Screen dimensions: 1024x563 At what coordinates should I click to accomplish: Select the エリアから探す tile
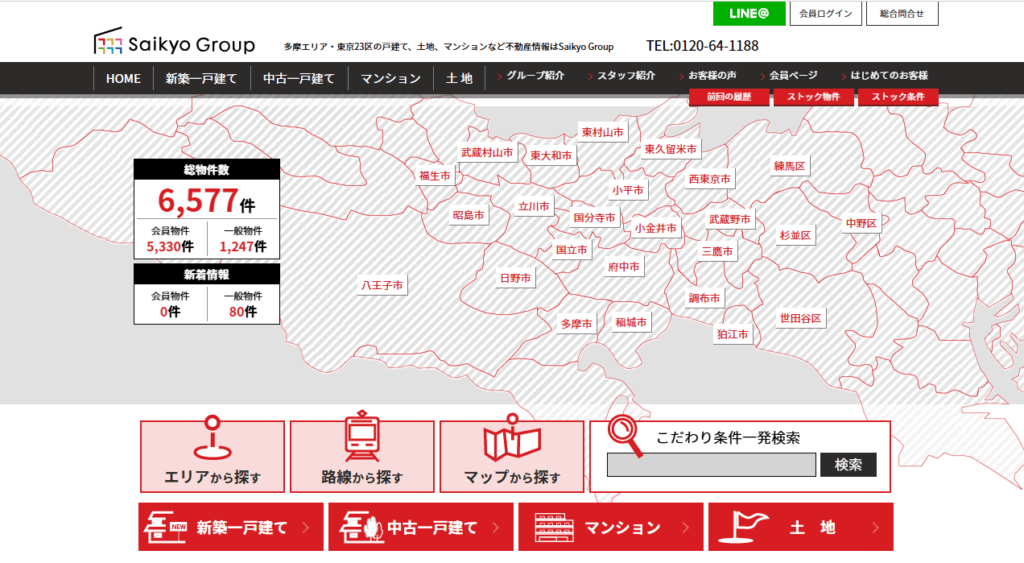point(212,456)
